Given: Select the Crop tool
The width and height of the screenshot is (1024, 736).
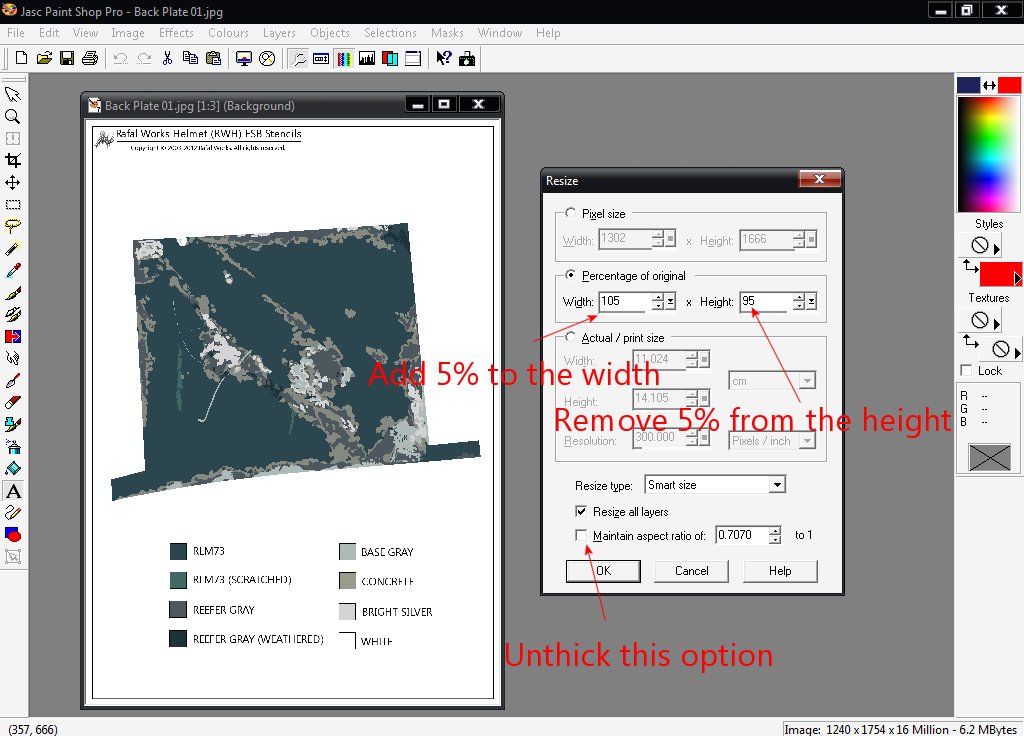Looking at the screenshot, I should pyautogui.click(x=12, y=161).
